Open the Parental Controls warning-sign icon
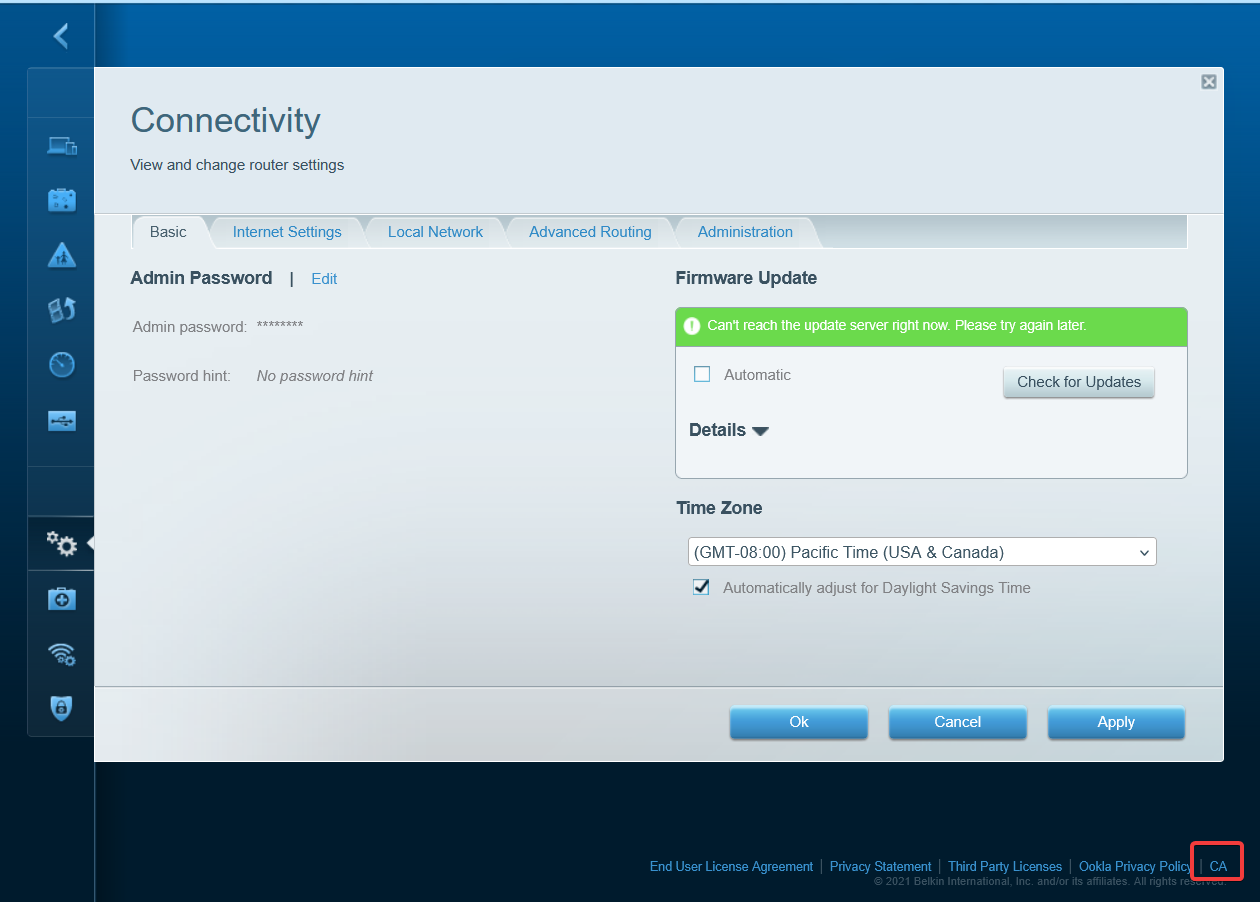The image size is (1260, 902). tap(62, 256)
